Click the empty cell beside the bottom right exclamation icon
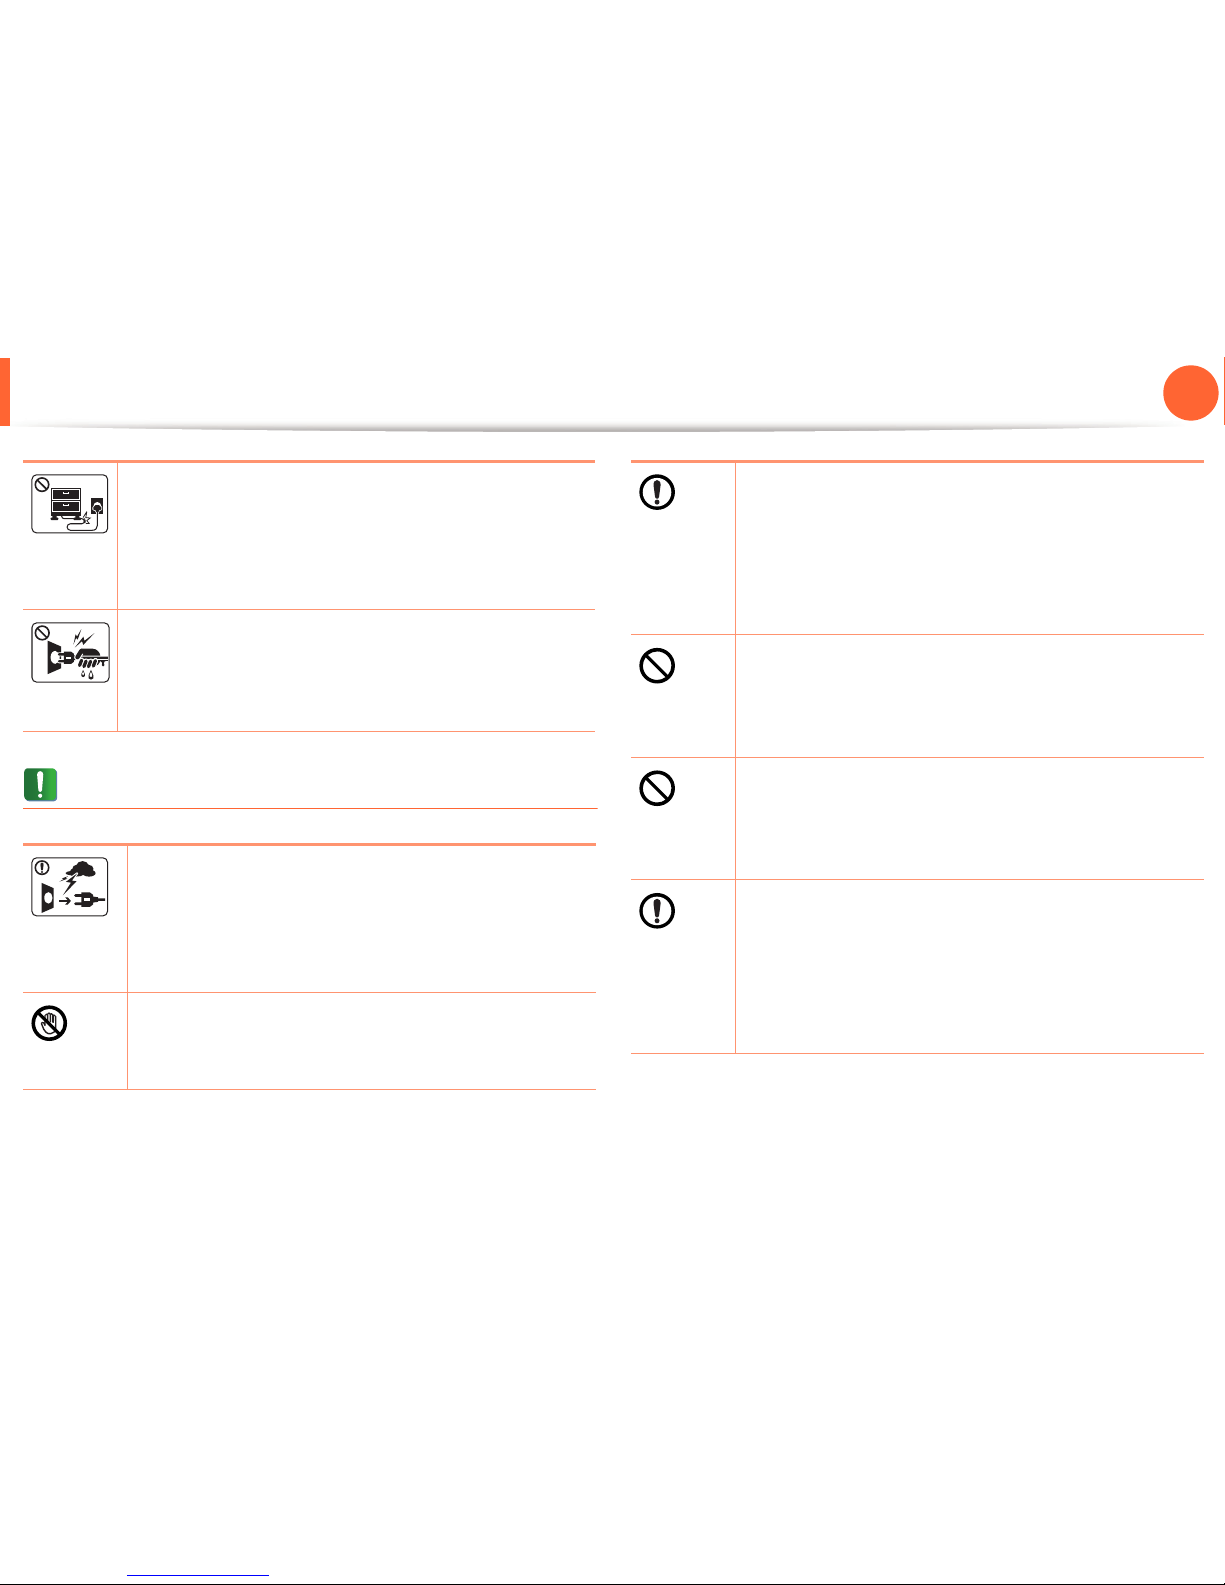1225x1585 pixels. (x=969, y=966)
